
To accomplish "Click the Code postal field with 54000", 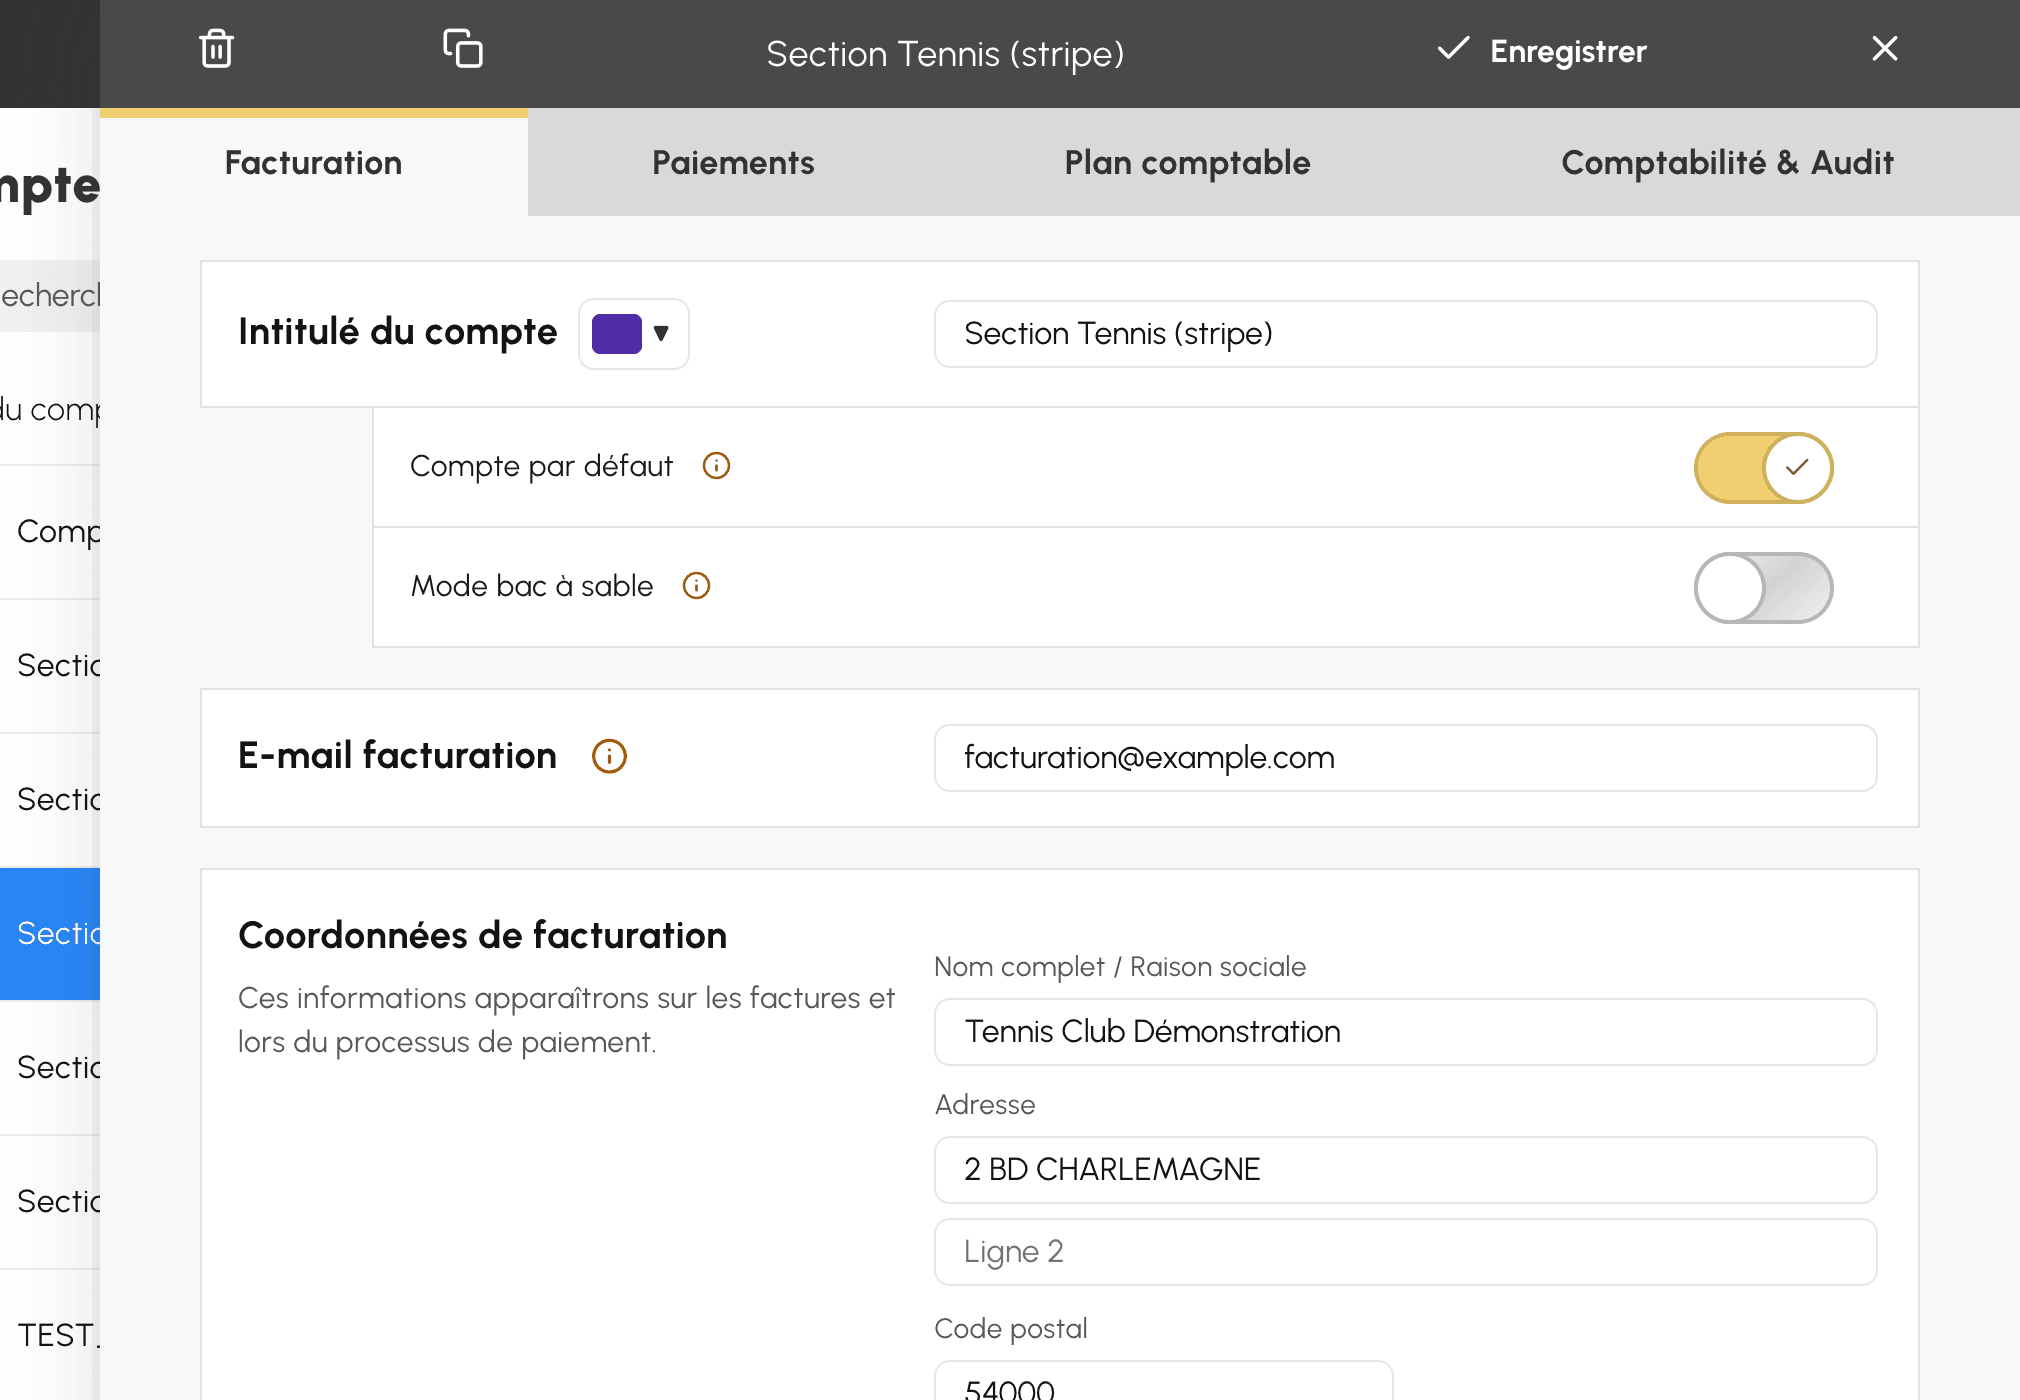I will point(1163,1382).
